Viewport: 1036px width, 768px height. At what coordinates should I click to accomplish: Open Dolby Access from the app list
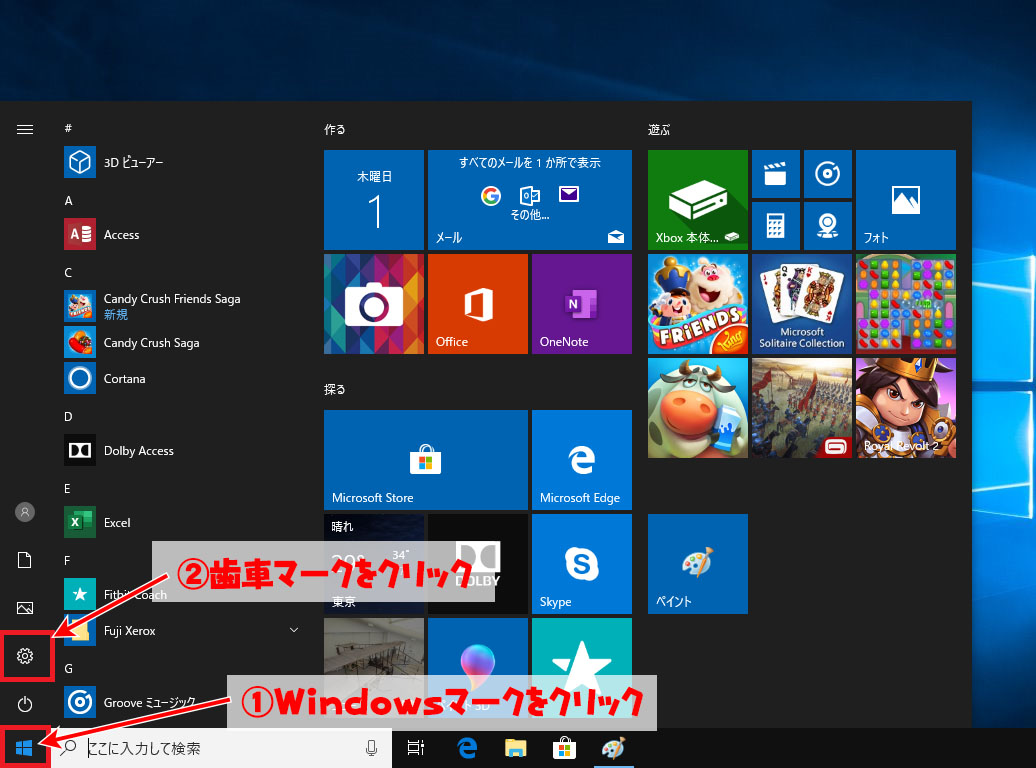[182, 450]
